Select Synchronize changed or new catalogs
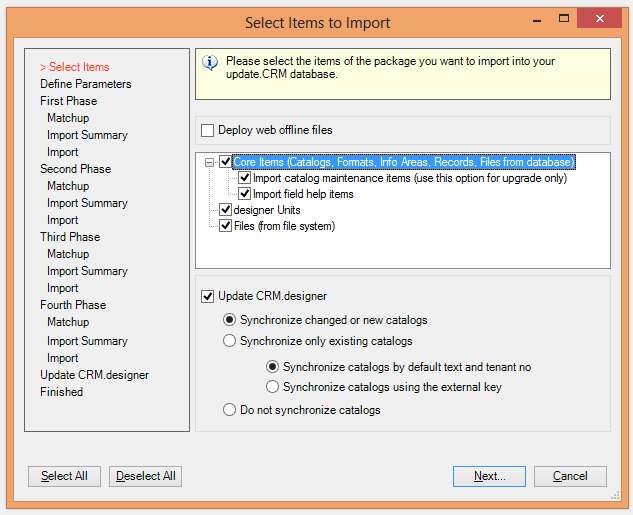The height and width of the screenshot is (515, 633). pos(230,320)
